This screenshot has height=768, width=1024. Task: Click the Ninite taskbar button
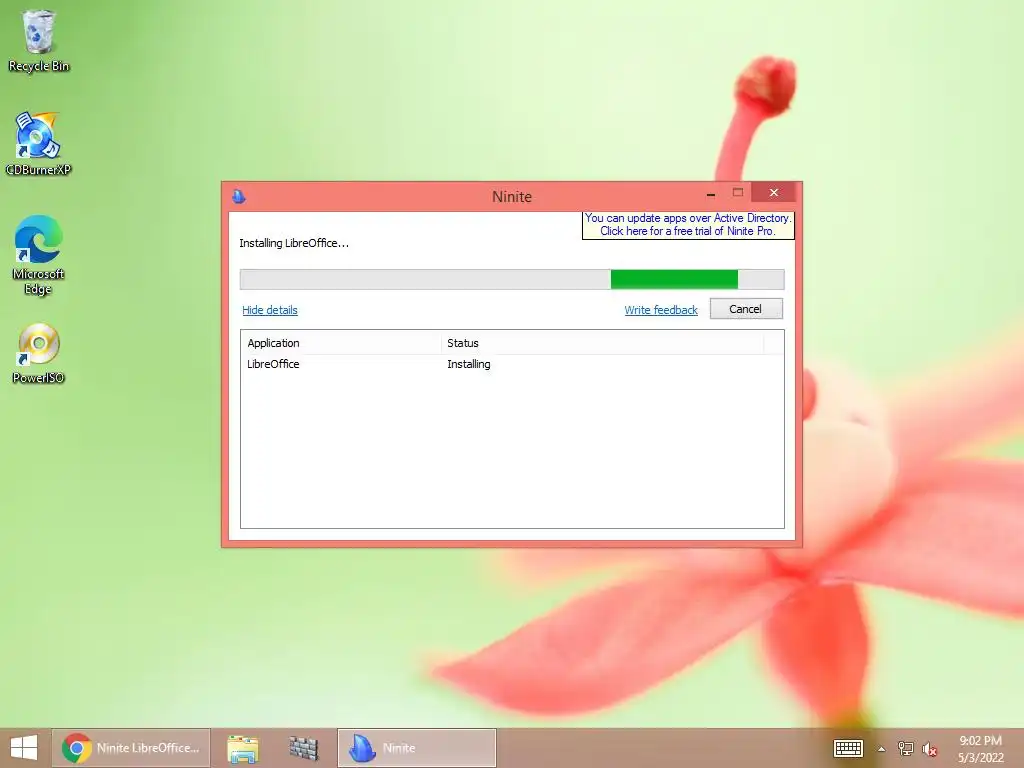pyautogui.click(x=417, y=748)
